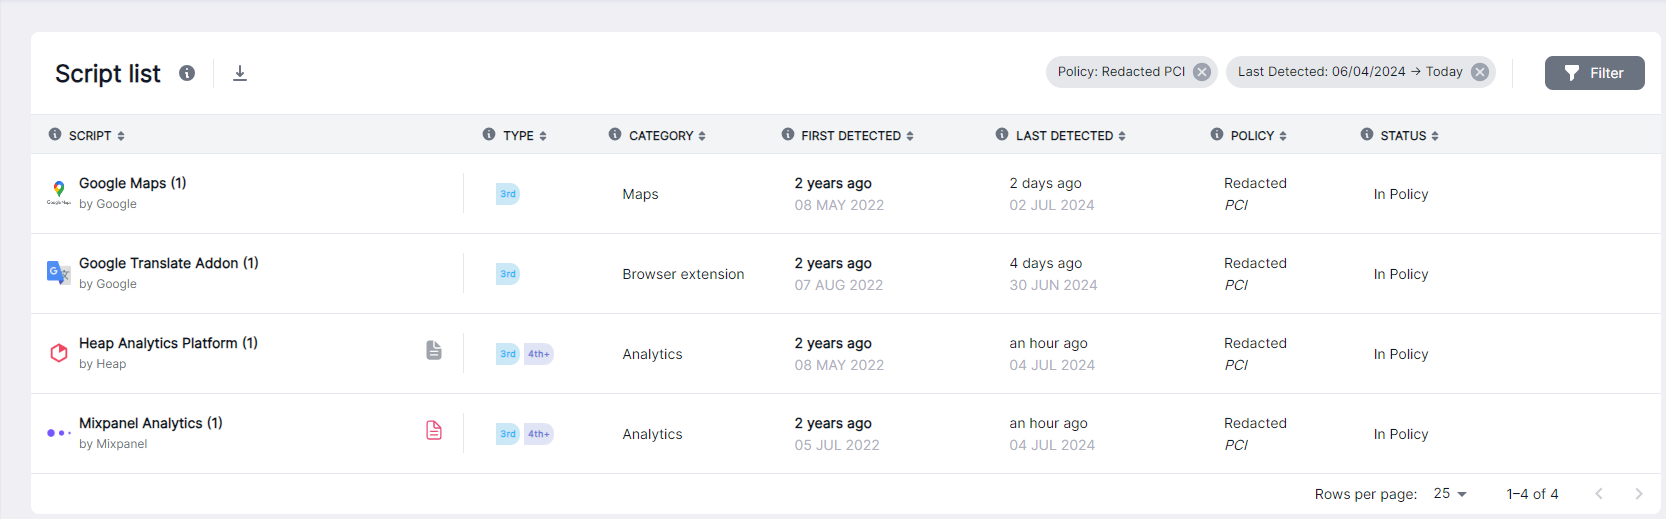The height and width of the screenshot is (519, 1666).
Task: Click the by Mixpanel vendor text
Action: pyautogui.click(x=113, y=444)
